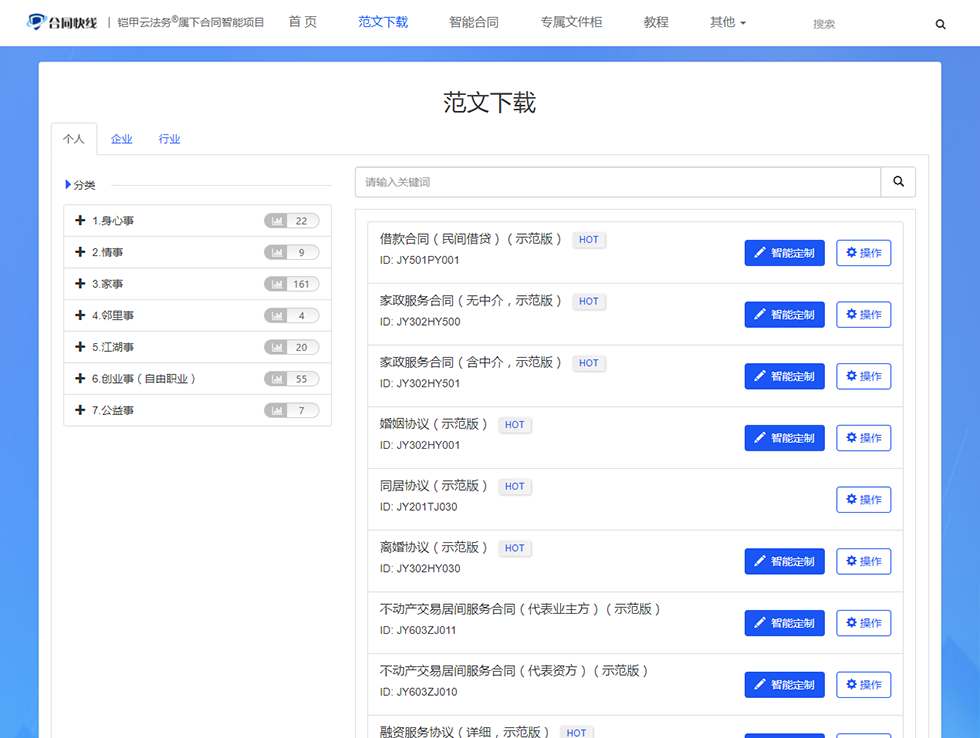Open 离婚协议（示范版）
This screenshot has height=738, width=980.
click(433, 547)
